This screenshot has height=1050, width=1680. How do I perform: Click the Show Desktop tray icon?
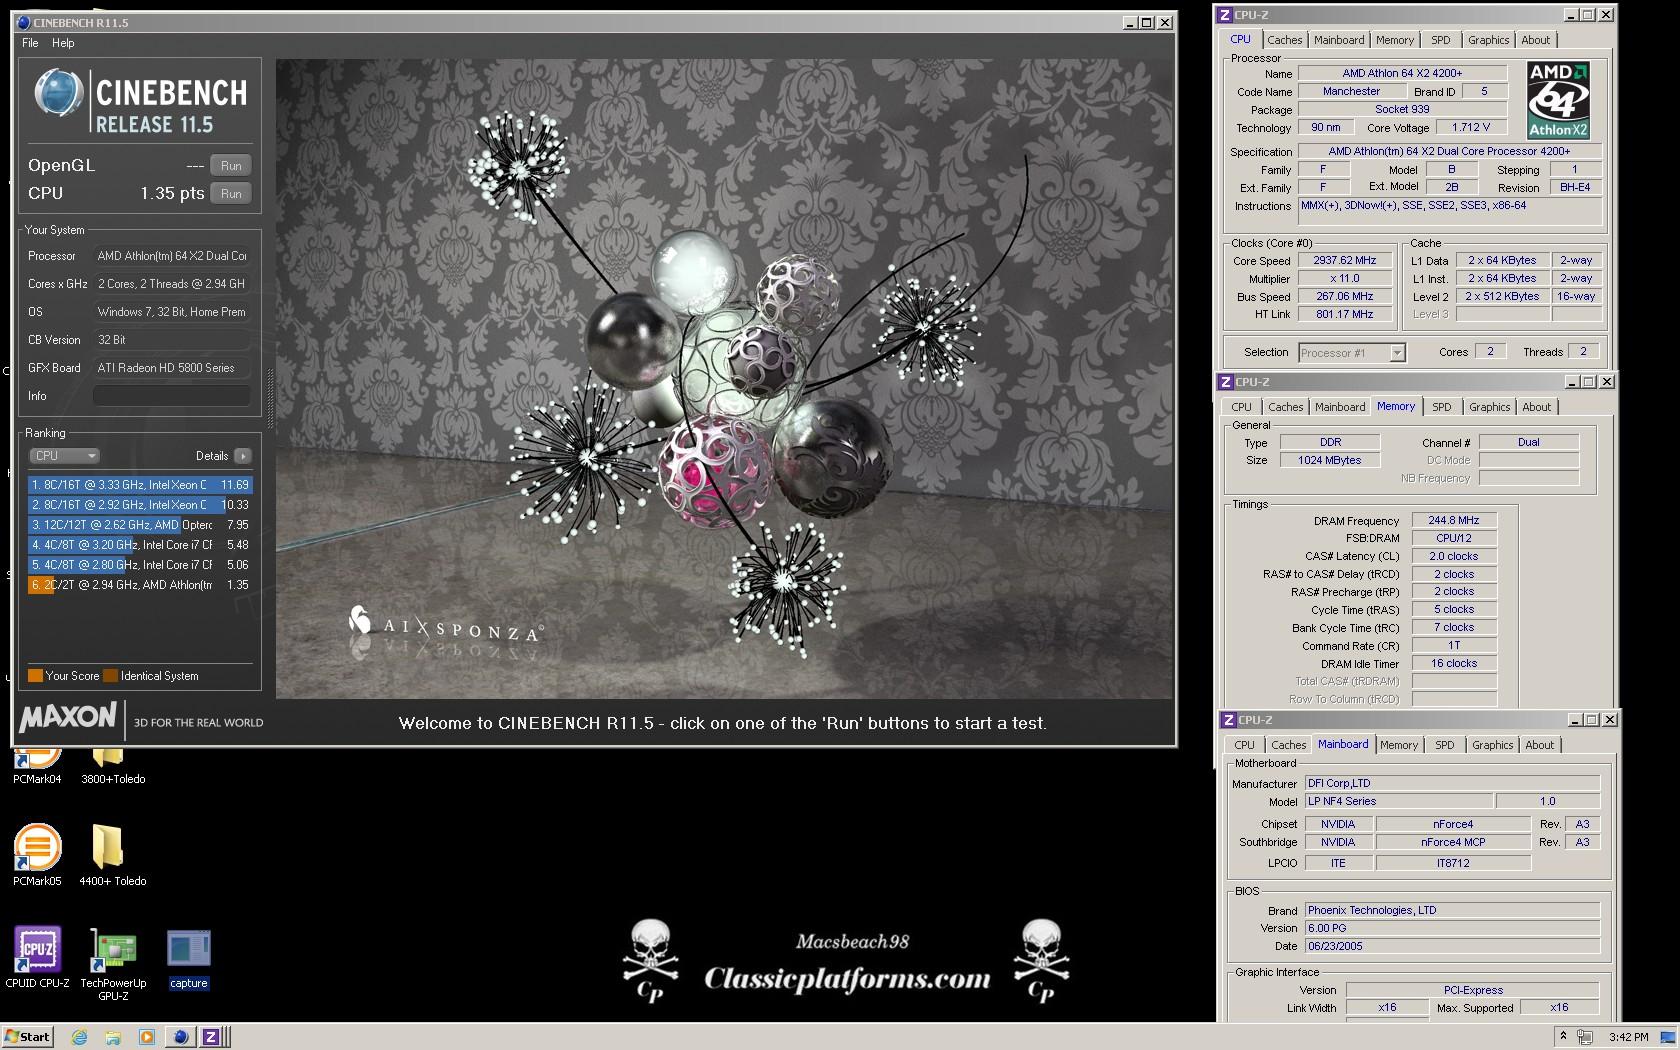(1667, 1037)
